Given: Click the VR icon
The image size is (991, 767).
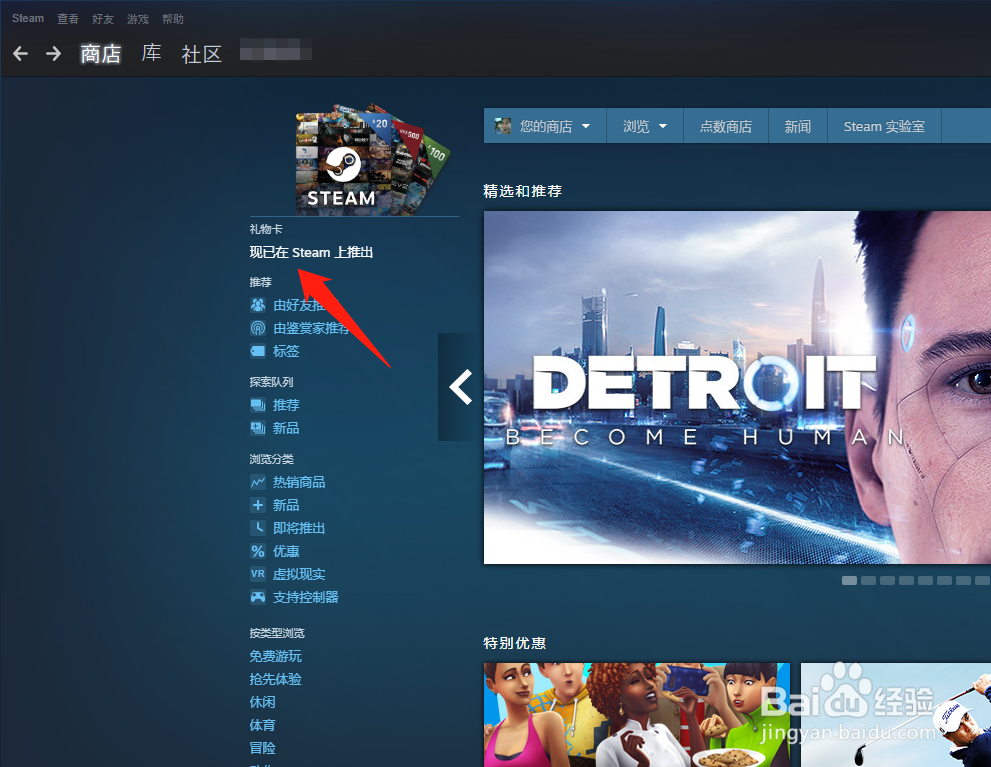Looking at the screenshot, I should pos(258,574).
